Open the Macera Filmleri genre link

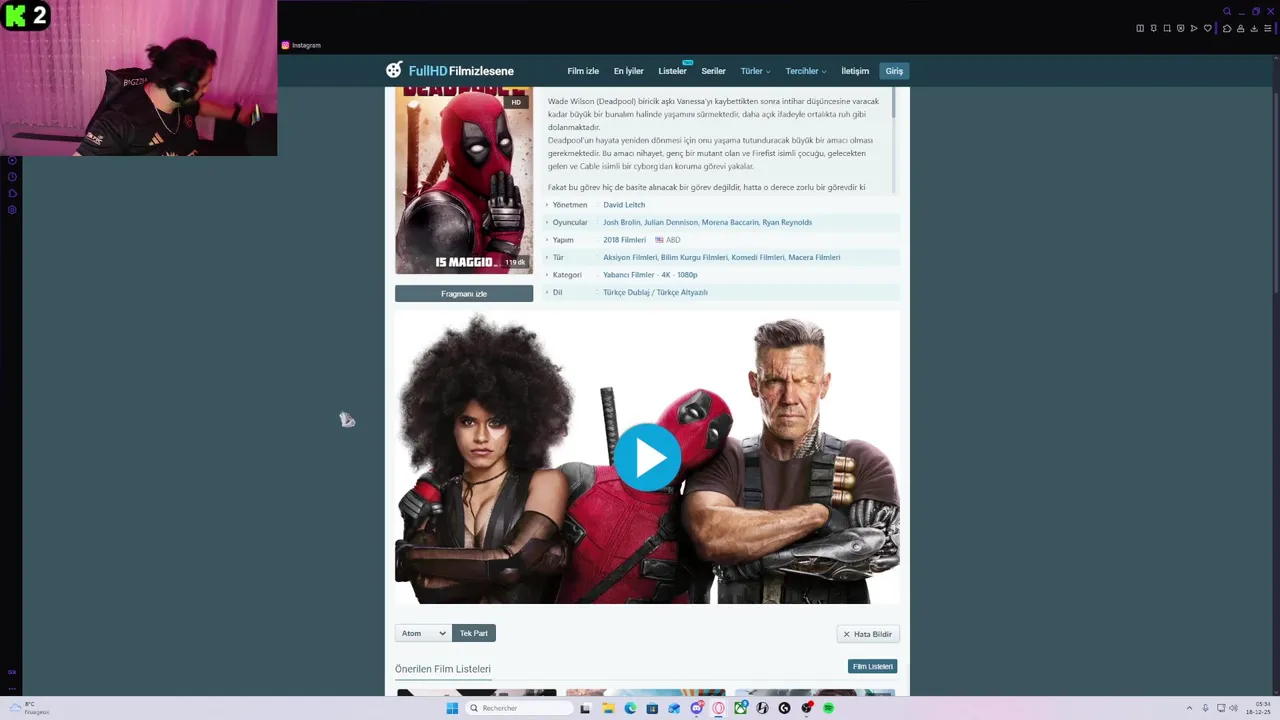(814, 257)
